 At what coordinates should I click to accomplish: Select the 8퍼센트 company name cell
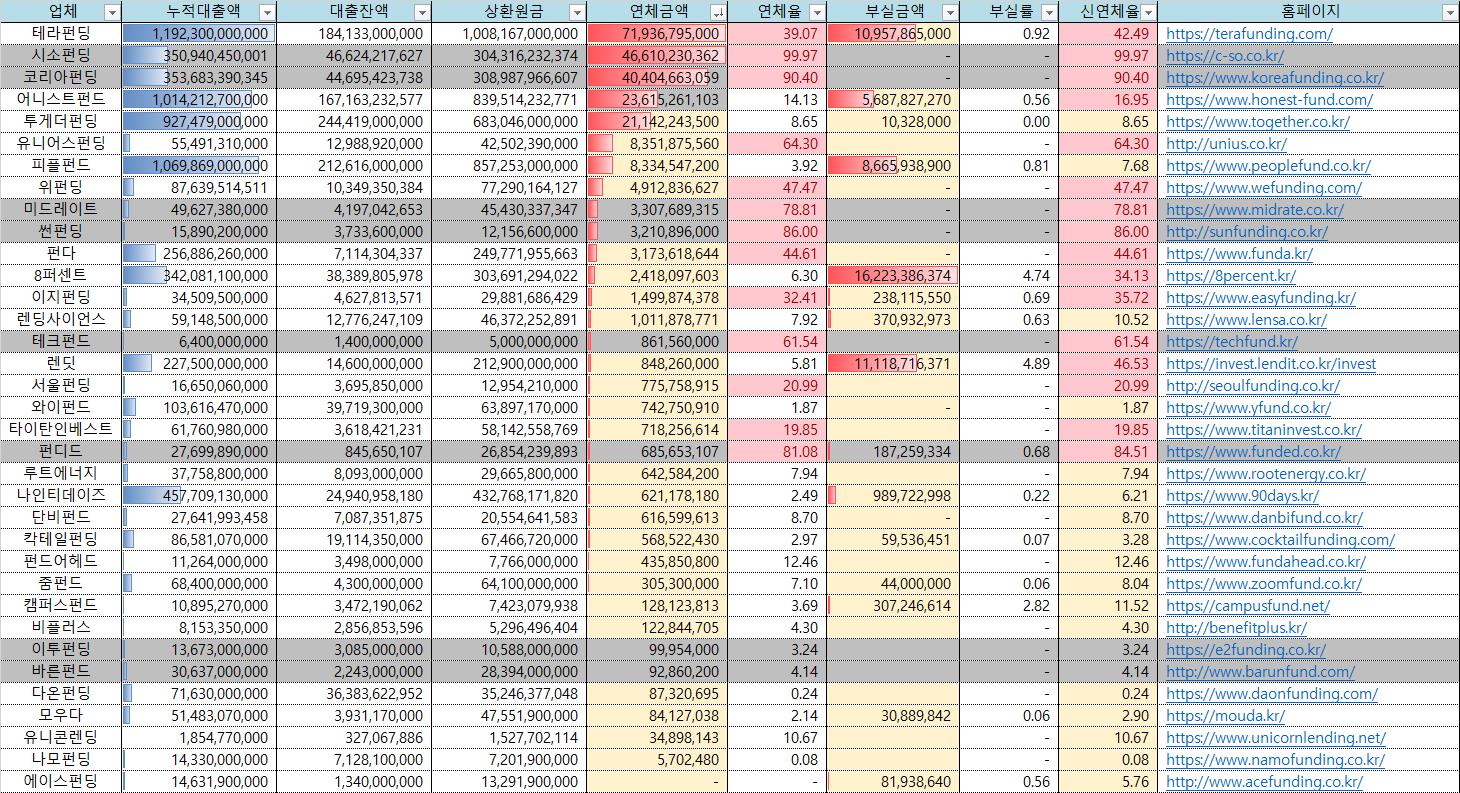pos(61,276)
